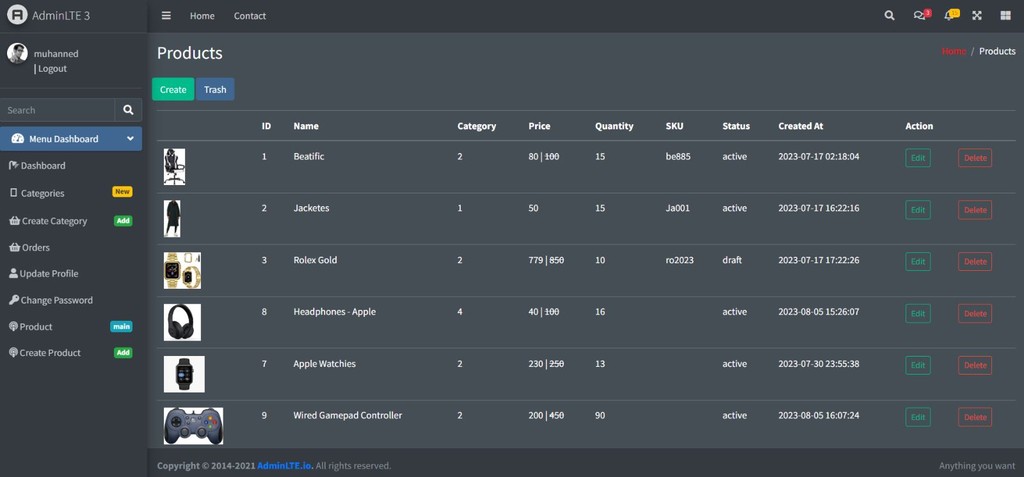Image resolution: width=1024 pixels, height=477 pixels.
Task: Click the sidebar search magnifier button
Action: [129, 110]
